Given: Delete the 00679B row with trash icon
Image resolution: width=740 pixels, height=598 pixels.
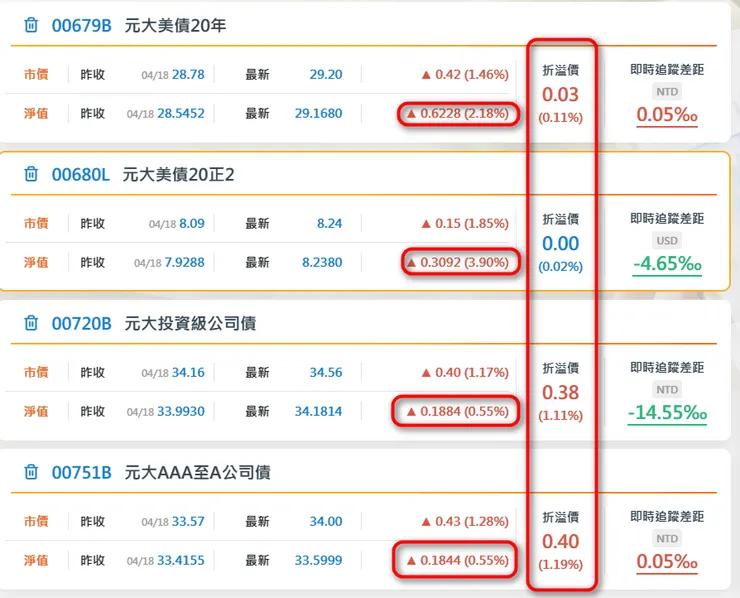Looking at the screenshot, I should [32, 25].
